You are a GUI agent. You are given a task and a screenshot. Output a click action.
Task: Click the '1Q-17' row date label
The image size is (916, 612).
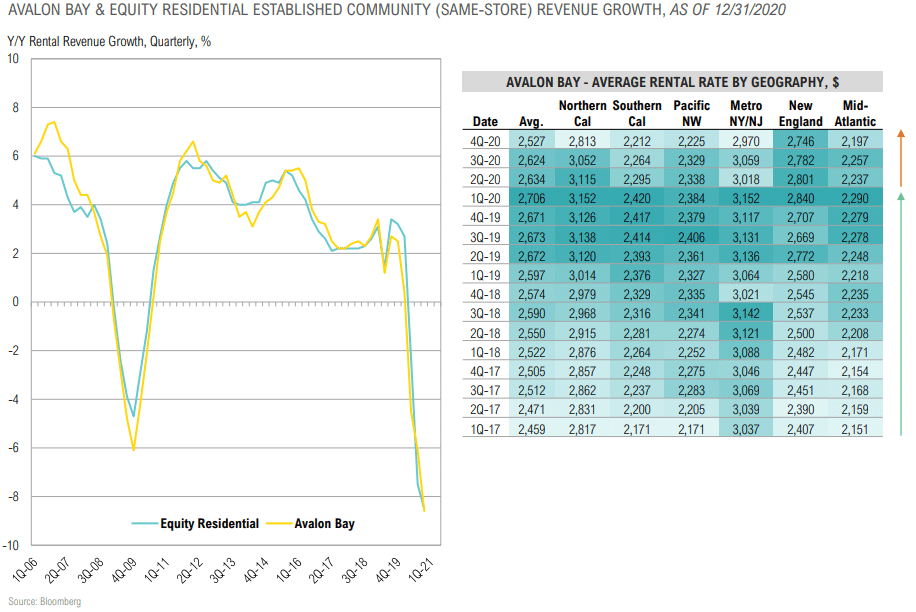pos(485,429)
